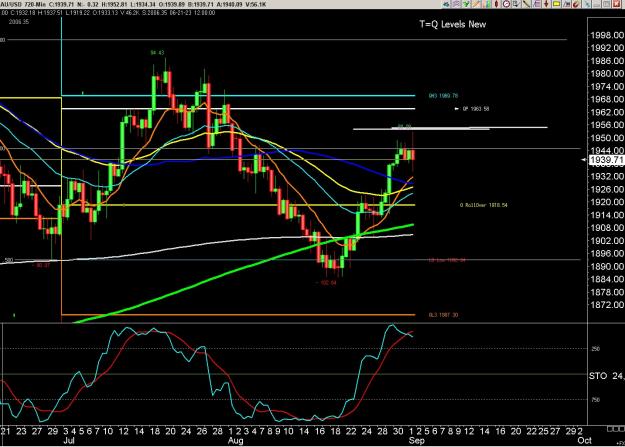Click the 1956.00 price axis label

607,125
